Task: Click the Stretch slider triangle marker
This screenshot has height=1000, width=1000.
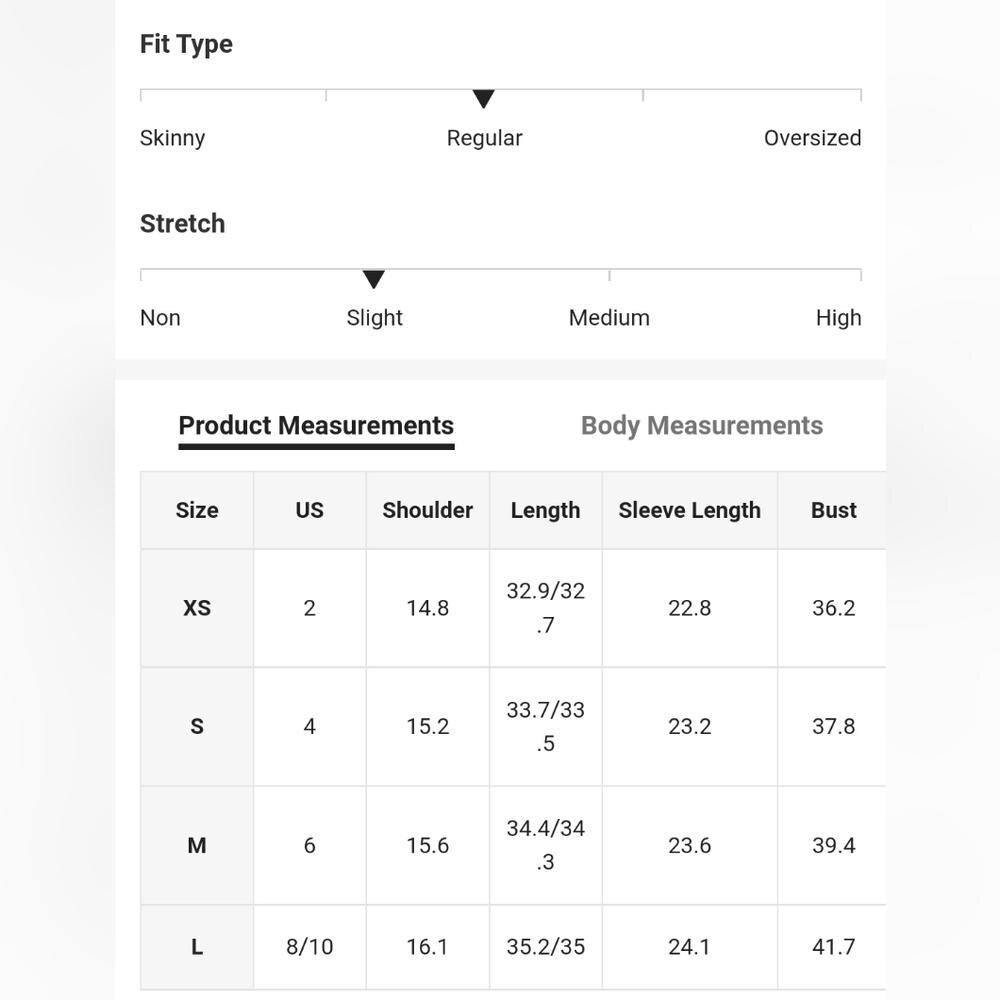Action: [374, 279]
